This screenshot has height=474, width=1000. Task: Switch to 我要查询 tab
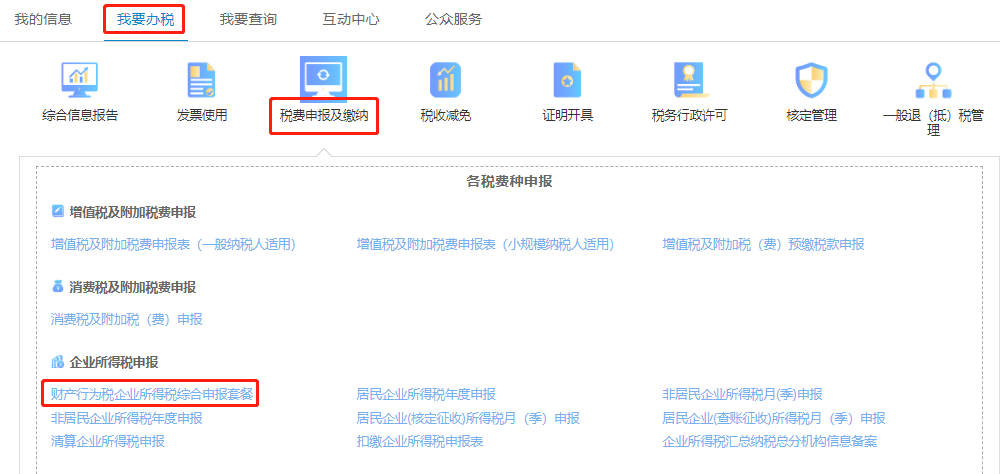click(248, 19)
